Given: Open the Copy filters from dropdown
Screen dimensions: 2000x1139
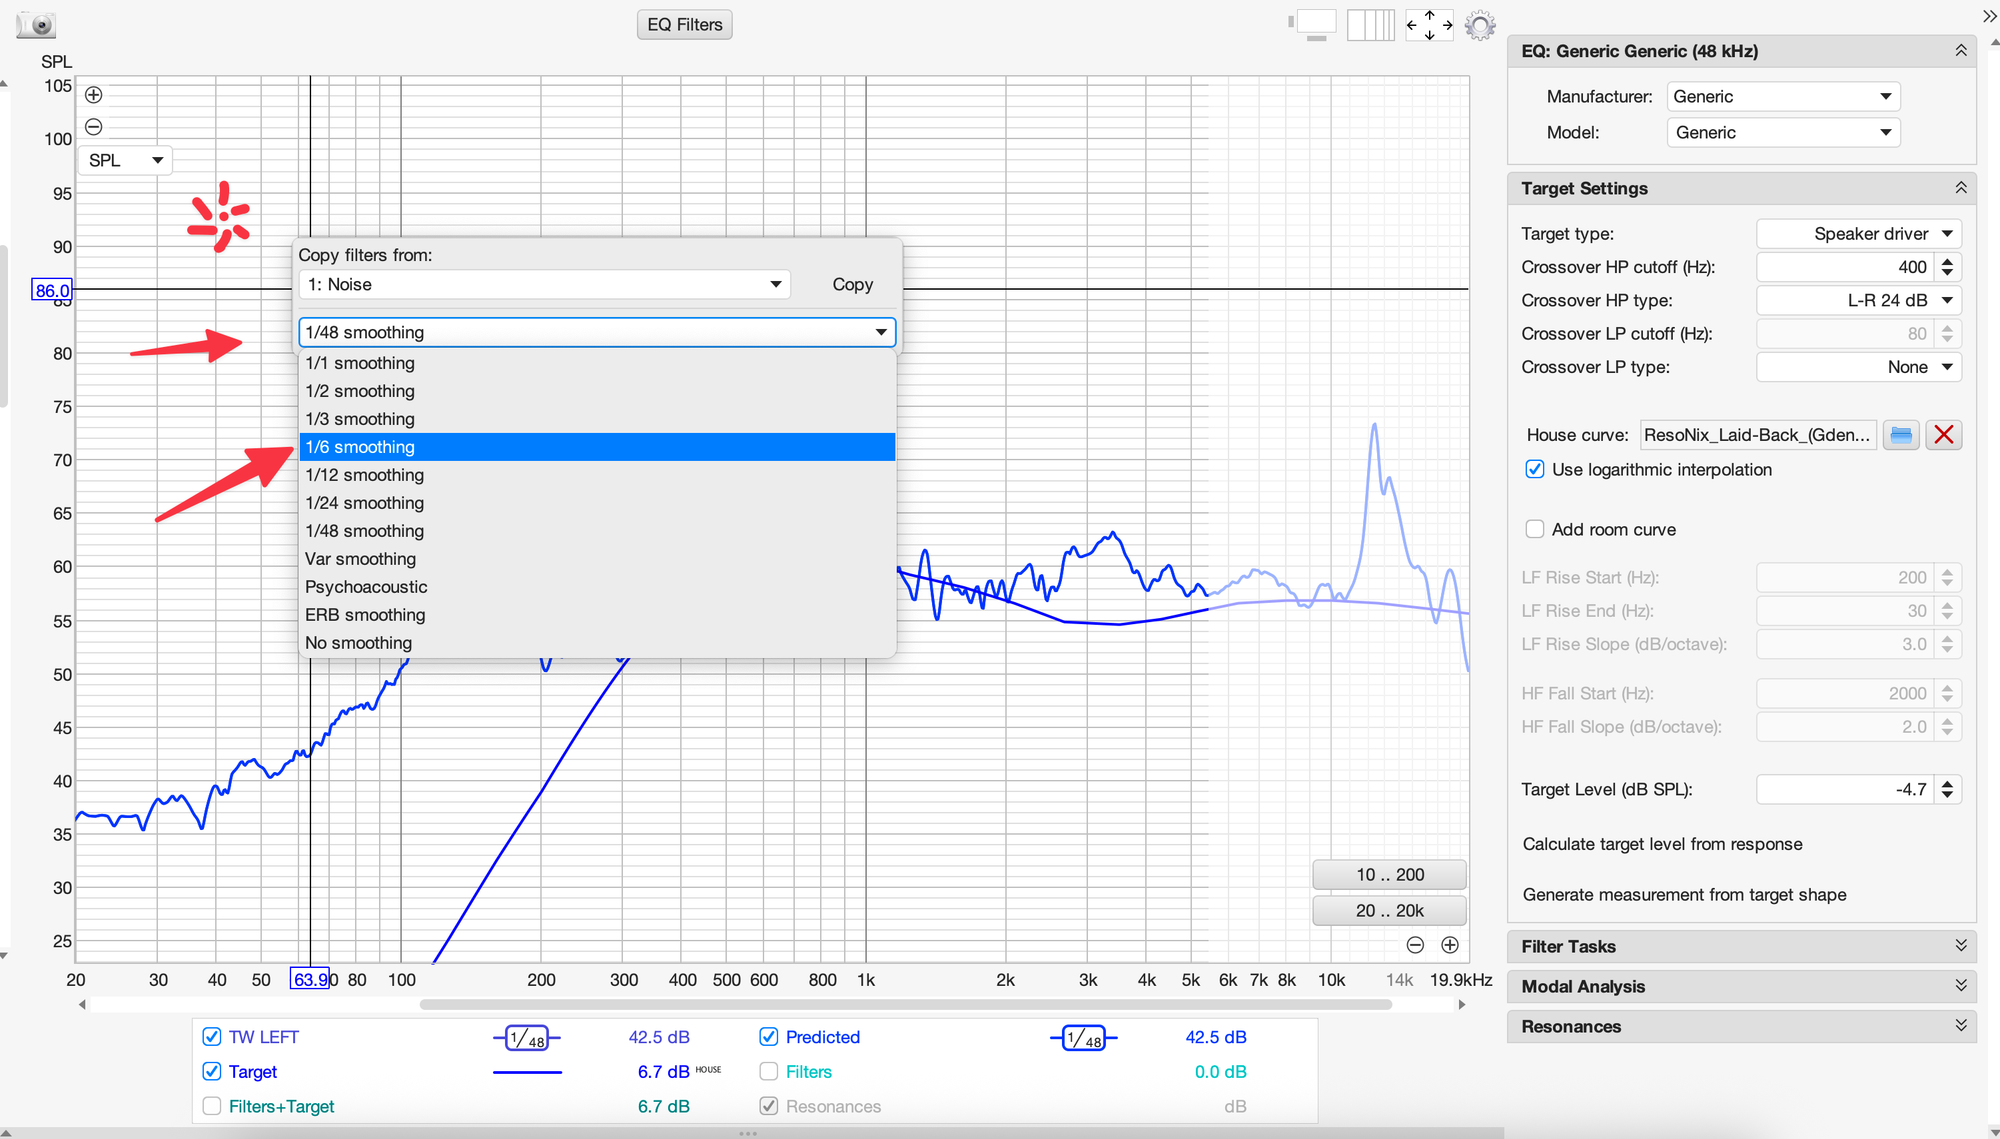Looking at the screenshot, I should (x=544, y=285).
